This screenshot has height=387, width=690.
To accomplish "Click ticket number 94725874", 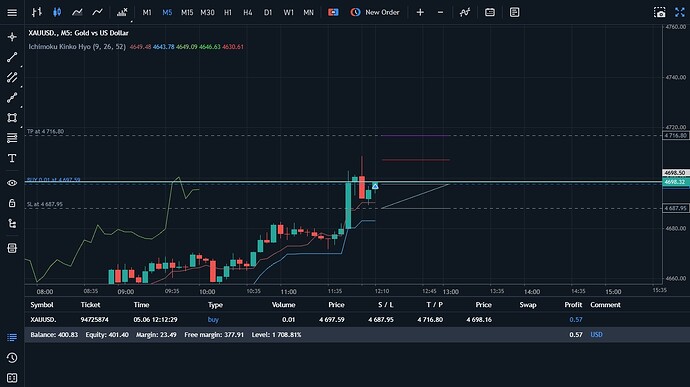I will (94, 320).
